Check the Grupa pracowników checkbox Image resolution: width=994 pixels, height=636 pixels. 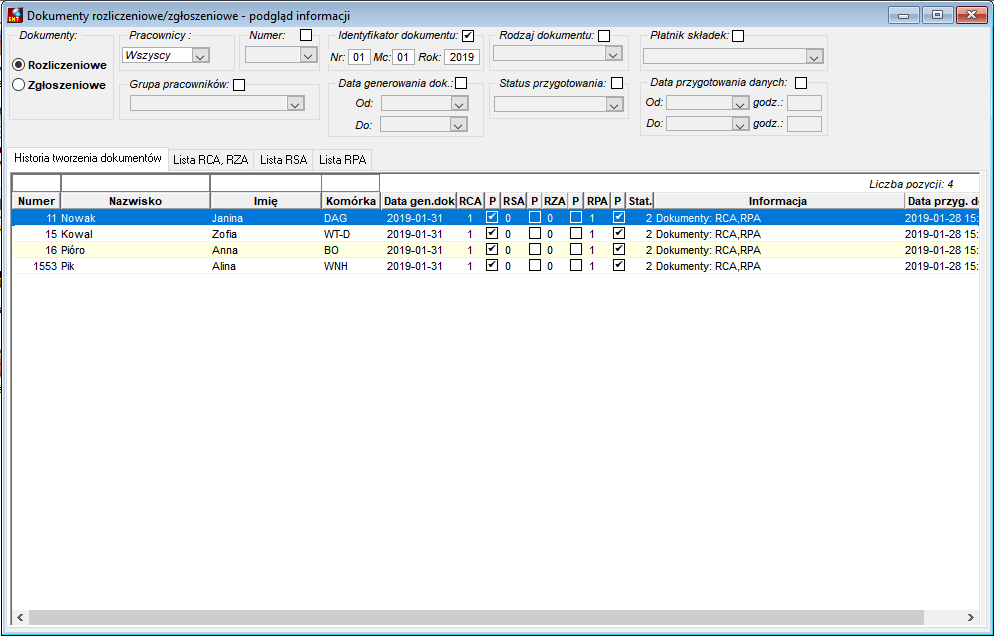coord(239,85)
